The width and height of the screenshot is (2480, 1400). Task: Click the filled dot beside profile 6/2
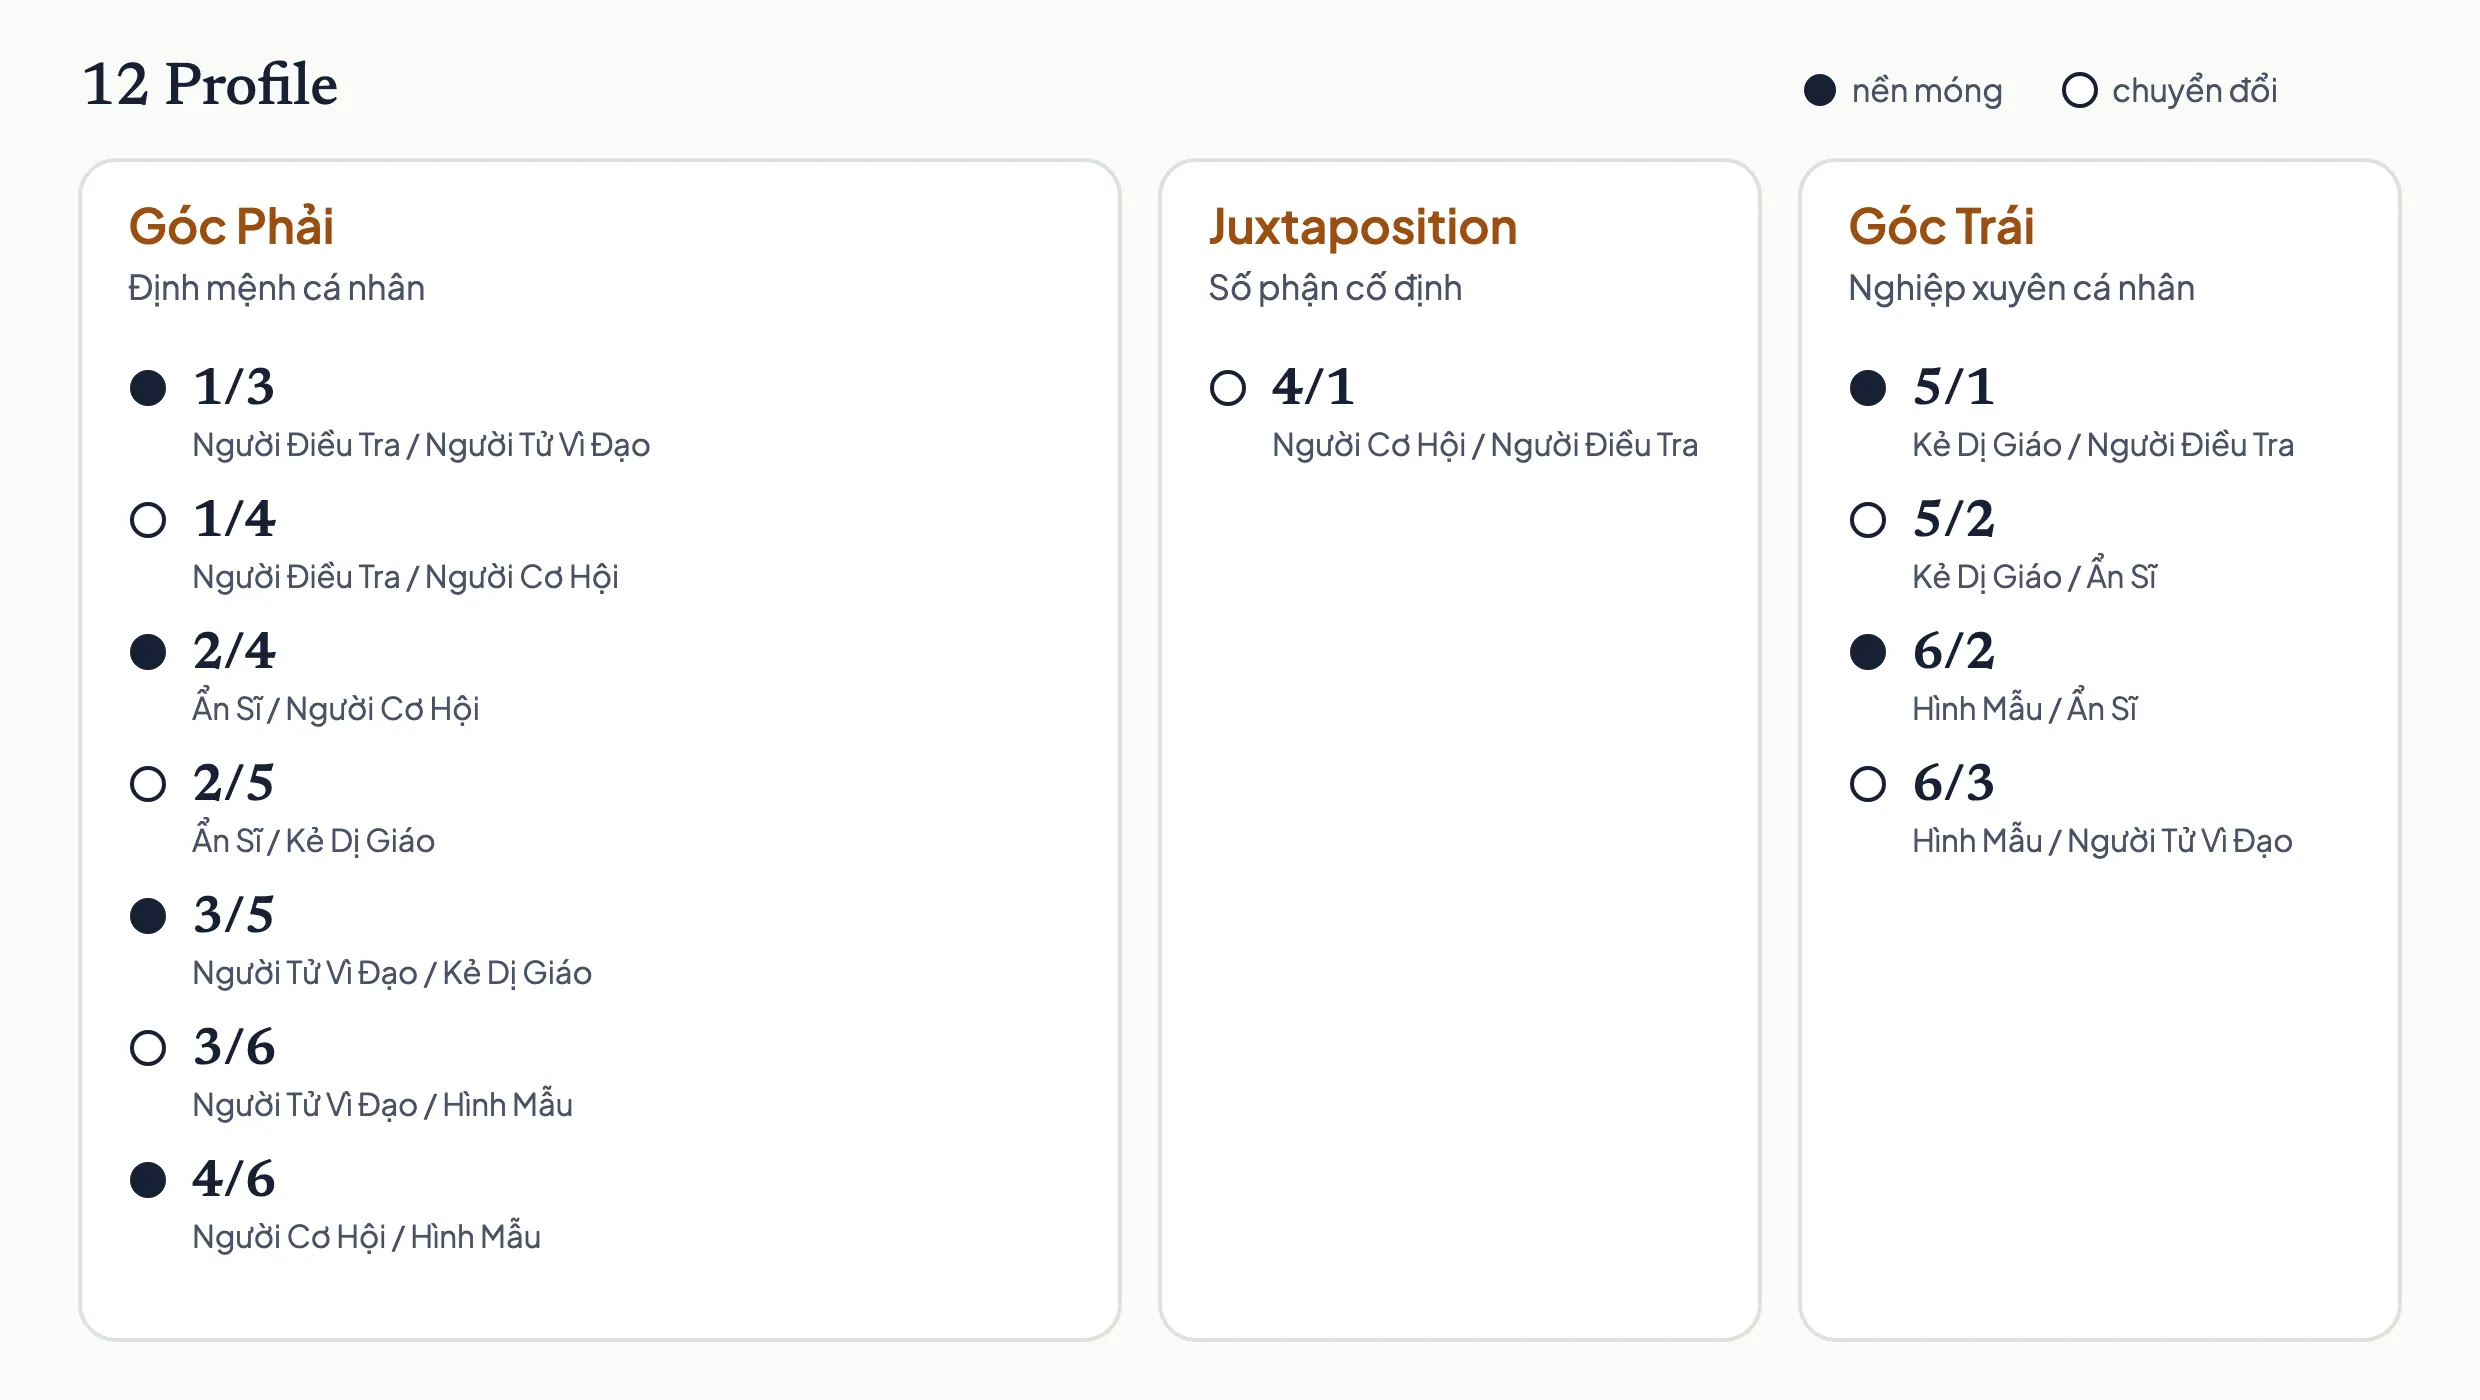pyautogui.click(x=1868, y=652)
